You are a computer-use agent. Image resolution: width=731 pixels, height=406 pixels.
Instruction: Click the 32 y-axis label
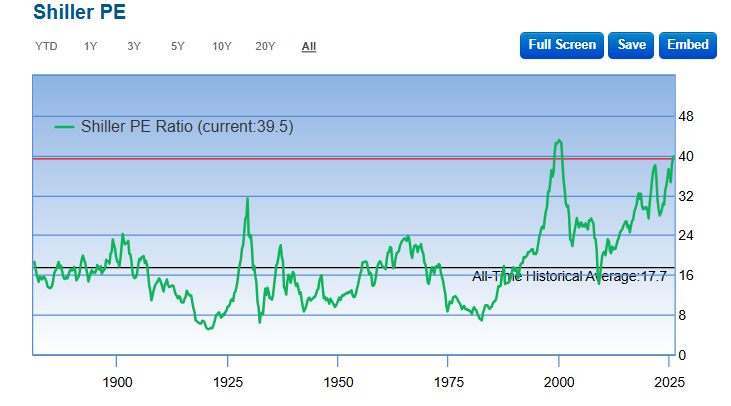(x=686, y=196)
